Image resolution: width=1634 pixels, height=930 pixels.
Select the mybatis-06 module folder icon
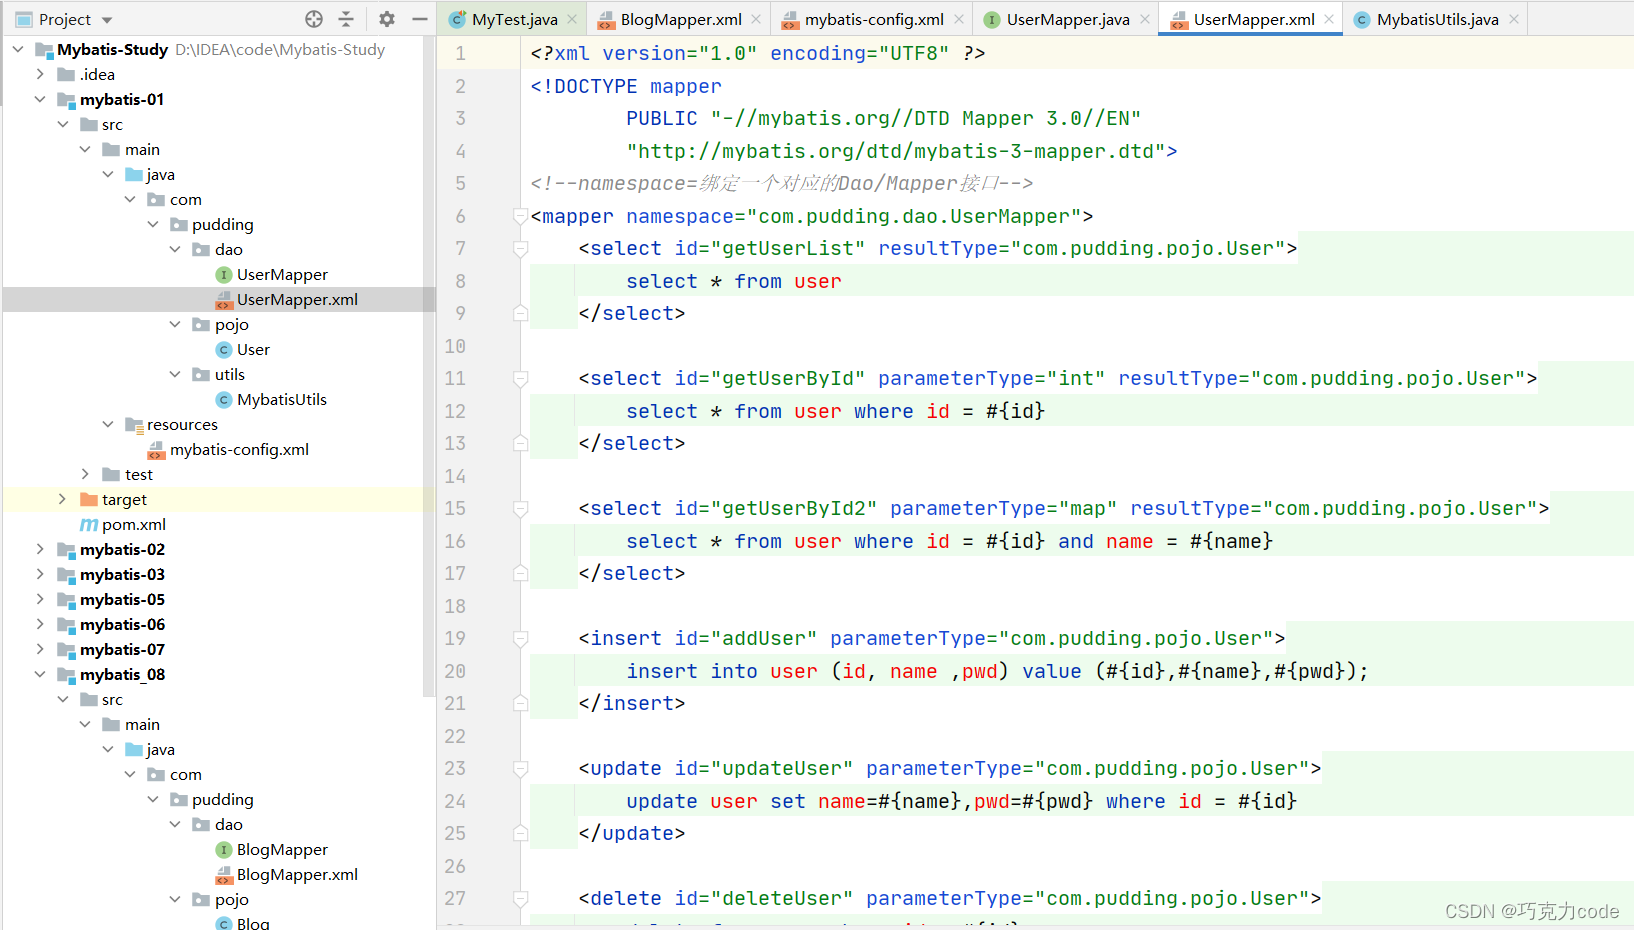67,625
